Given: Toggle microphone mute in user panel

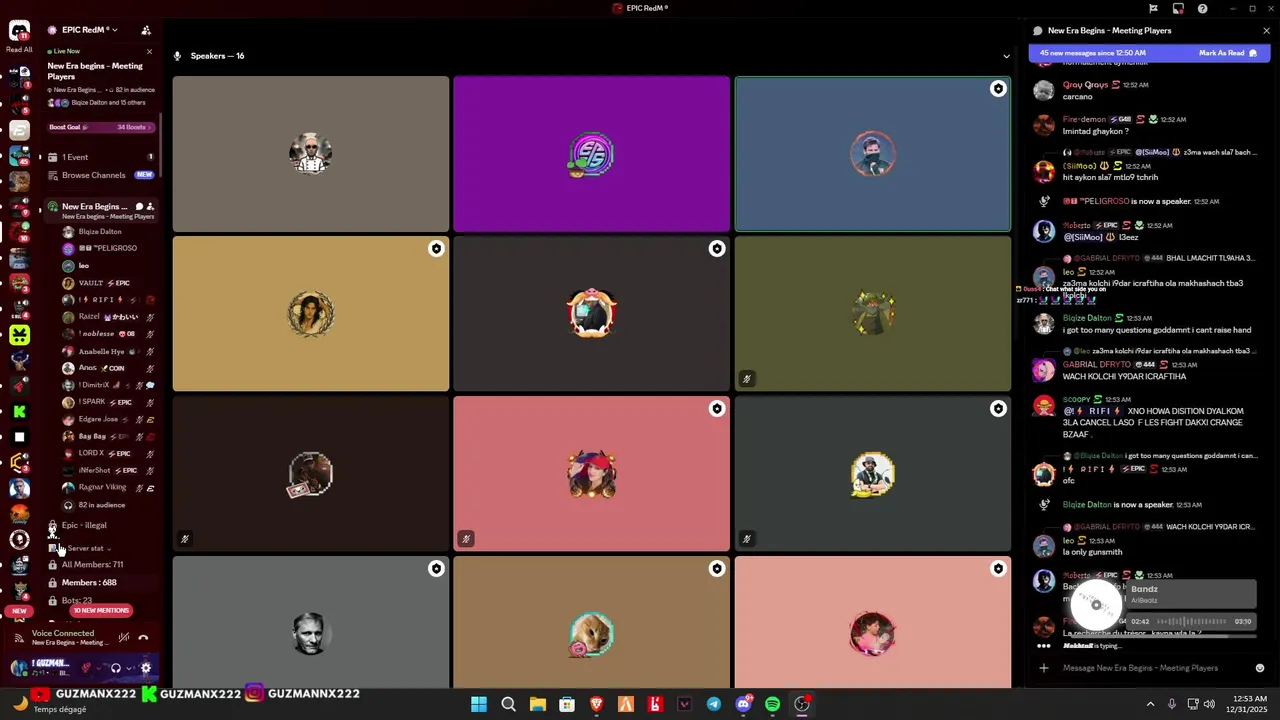Looking at the screenshot, I should click(87, 668).
